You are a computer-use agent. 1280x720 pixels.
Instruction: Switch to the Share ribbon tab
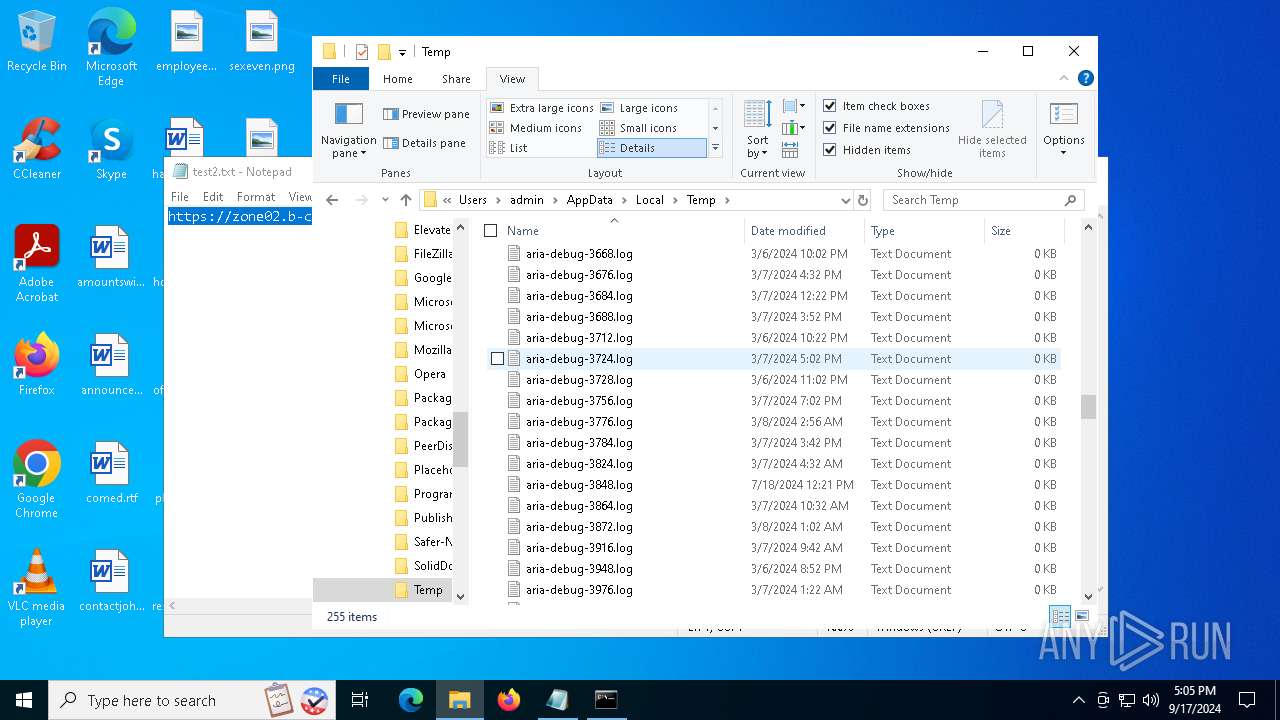click(456, 79)
